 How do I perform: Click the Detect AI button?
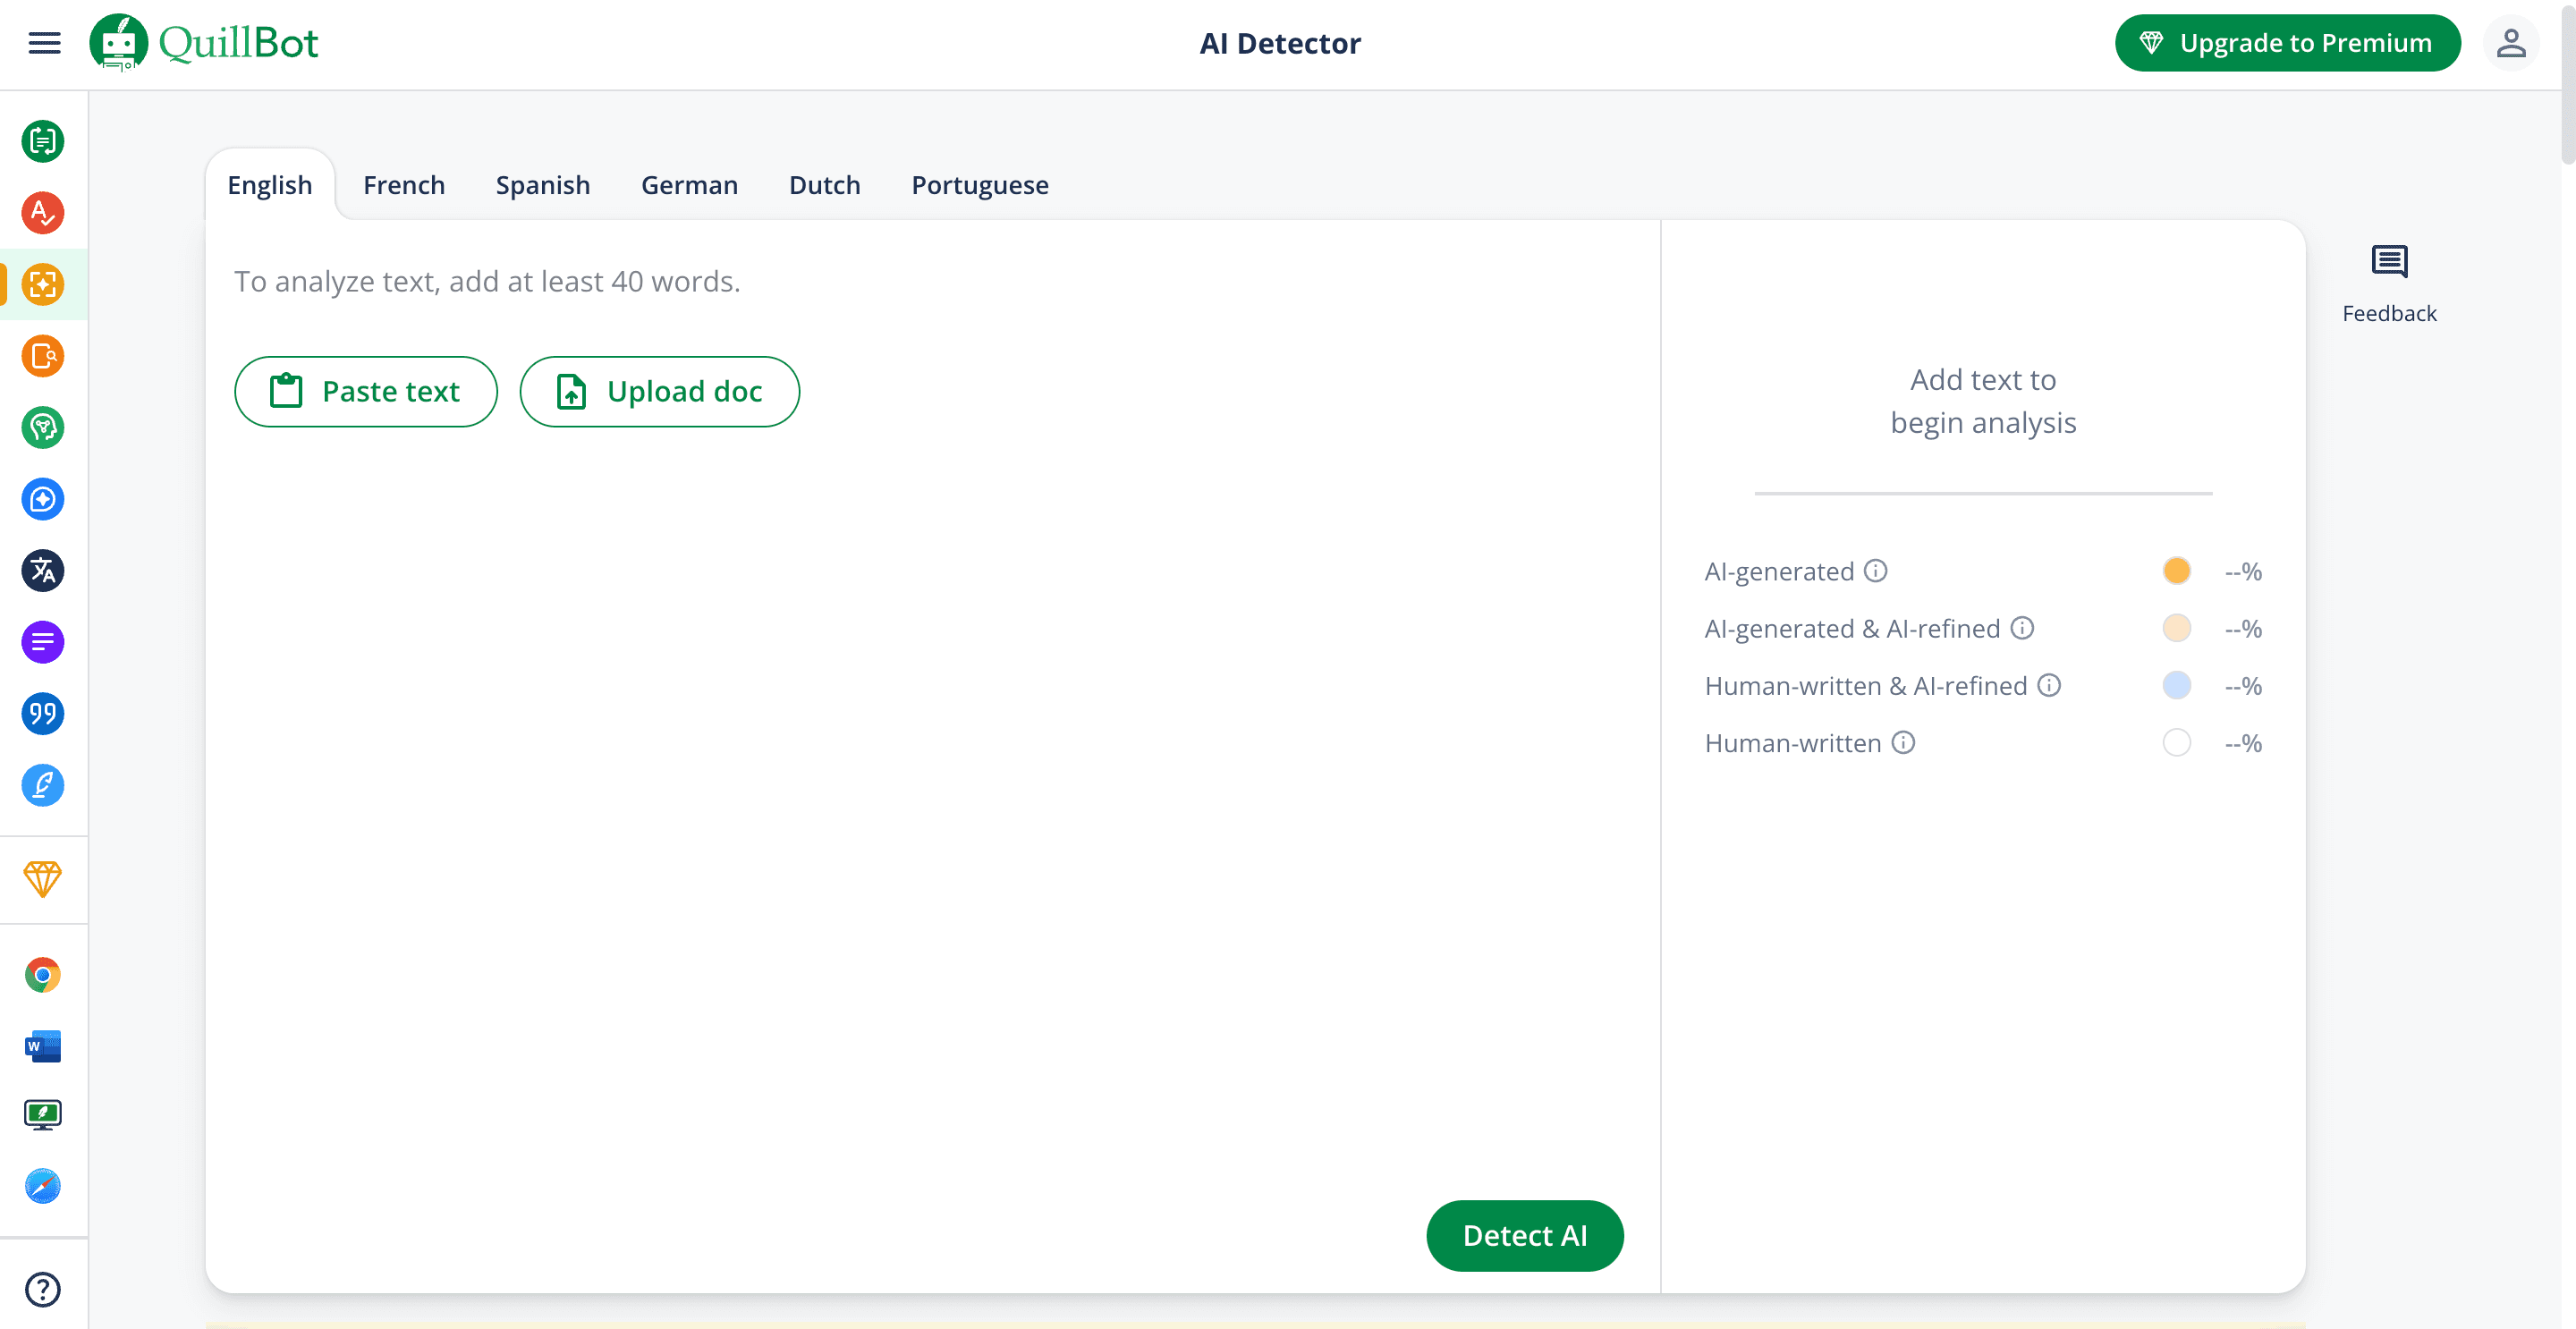(x=1524, y=1236)
